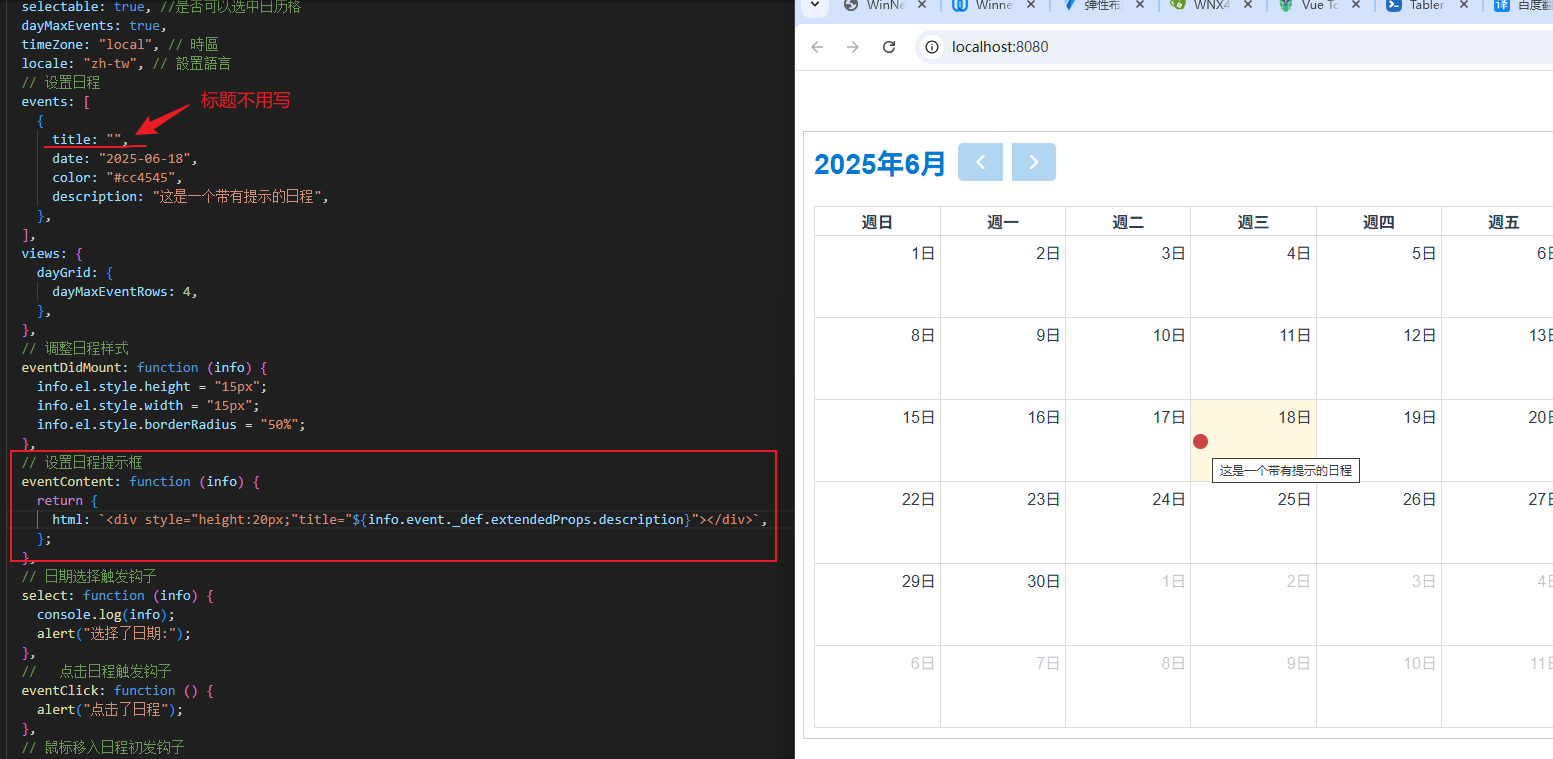Switch to the 百度翻译 browser tab
The image size is (1553, 759).
(1522, 6)
